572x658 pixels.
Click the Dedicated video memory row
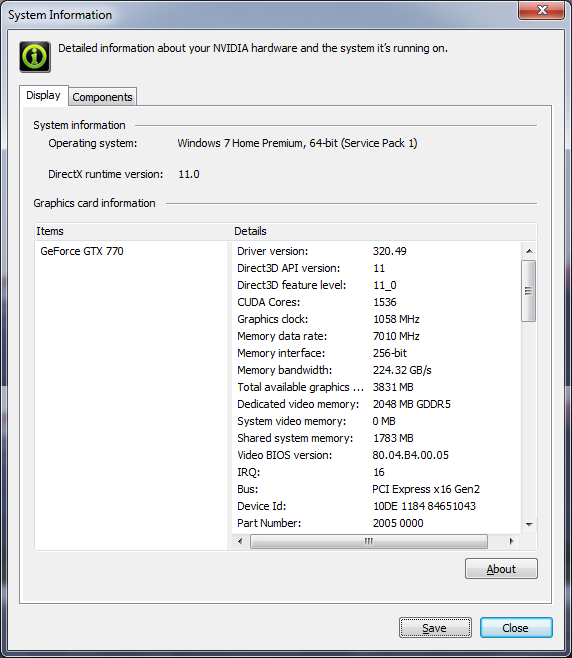pos(377,404)
